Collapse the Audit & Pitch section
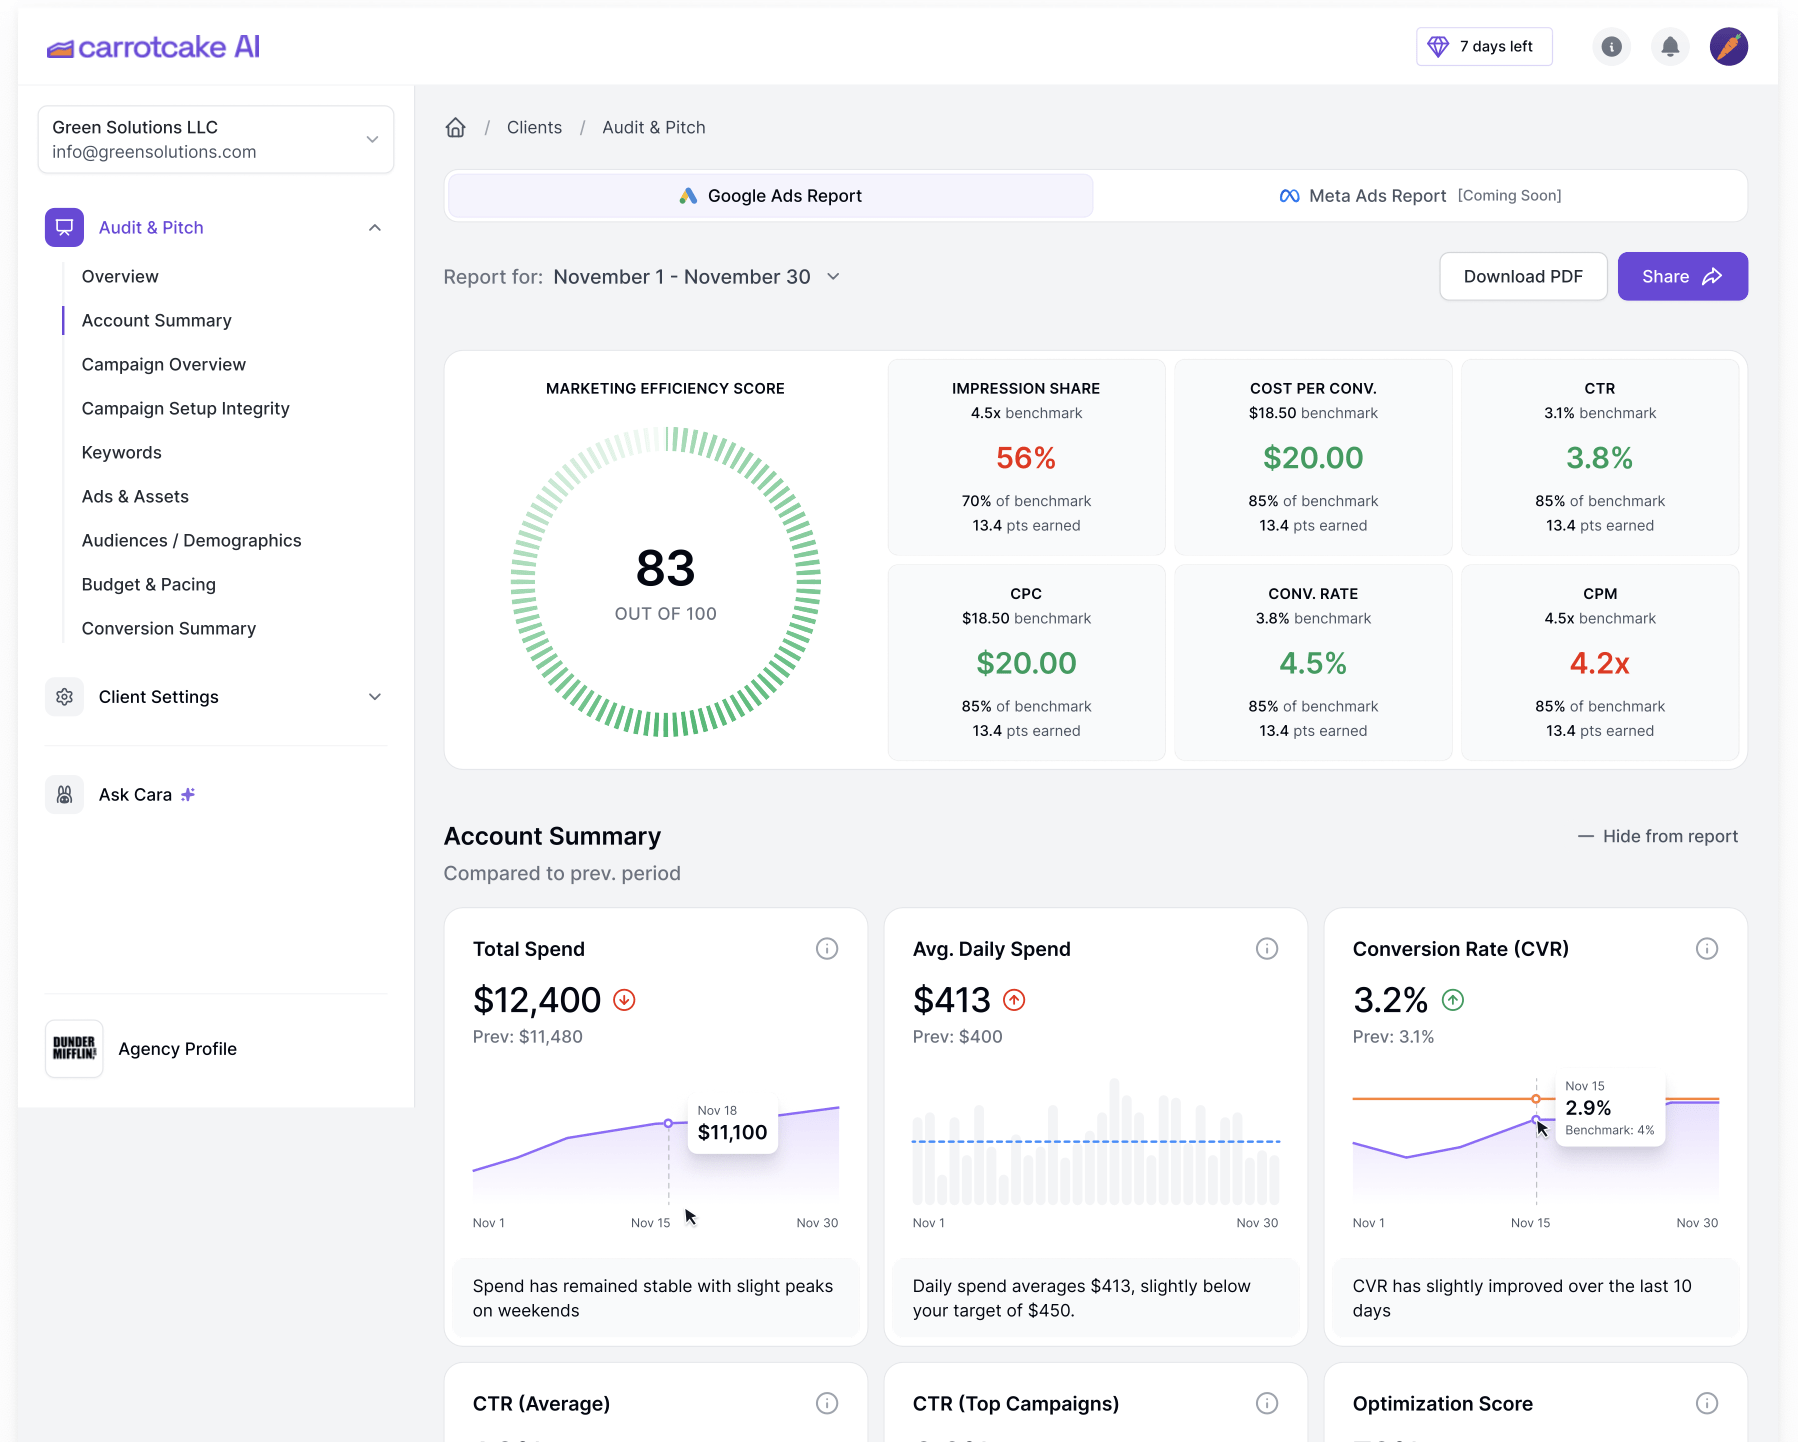 374,228
